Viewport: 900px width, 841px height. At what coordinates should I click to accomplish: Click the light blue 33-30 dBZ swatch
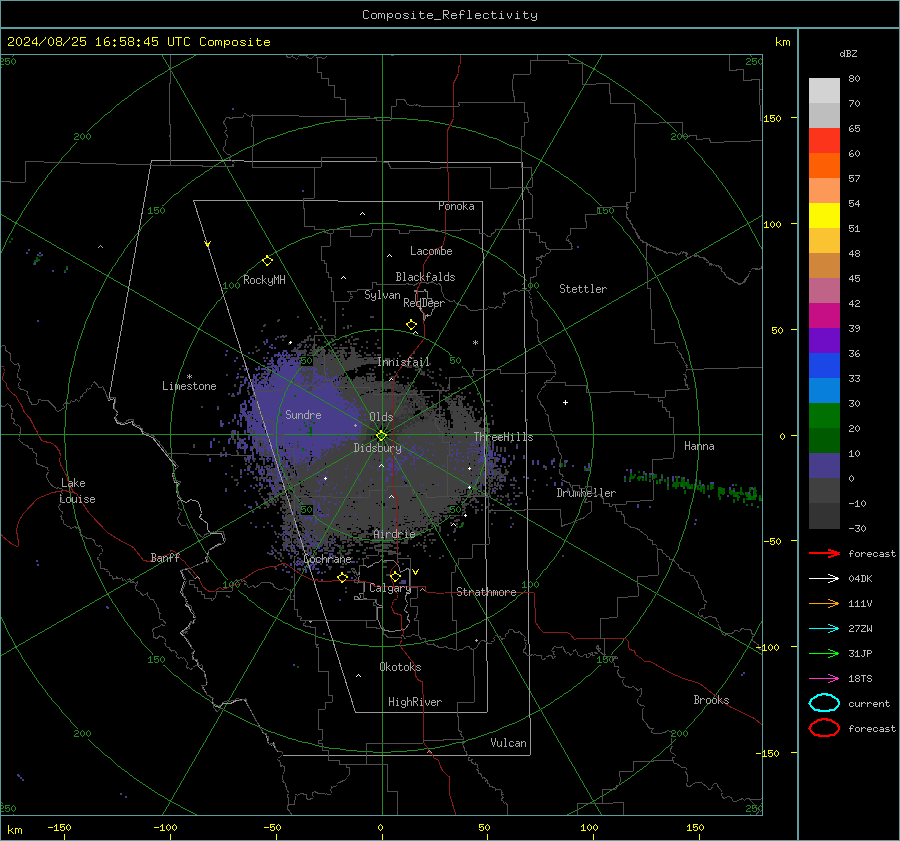824,391
